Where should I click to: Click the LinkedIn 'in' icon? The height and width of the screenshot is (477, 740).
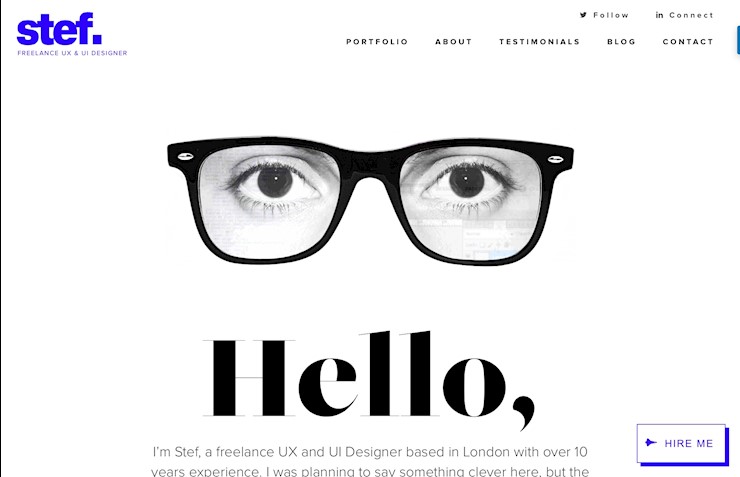point(659,15)
